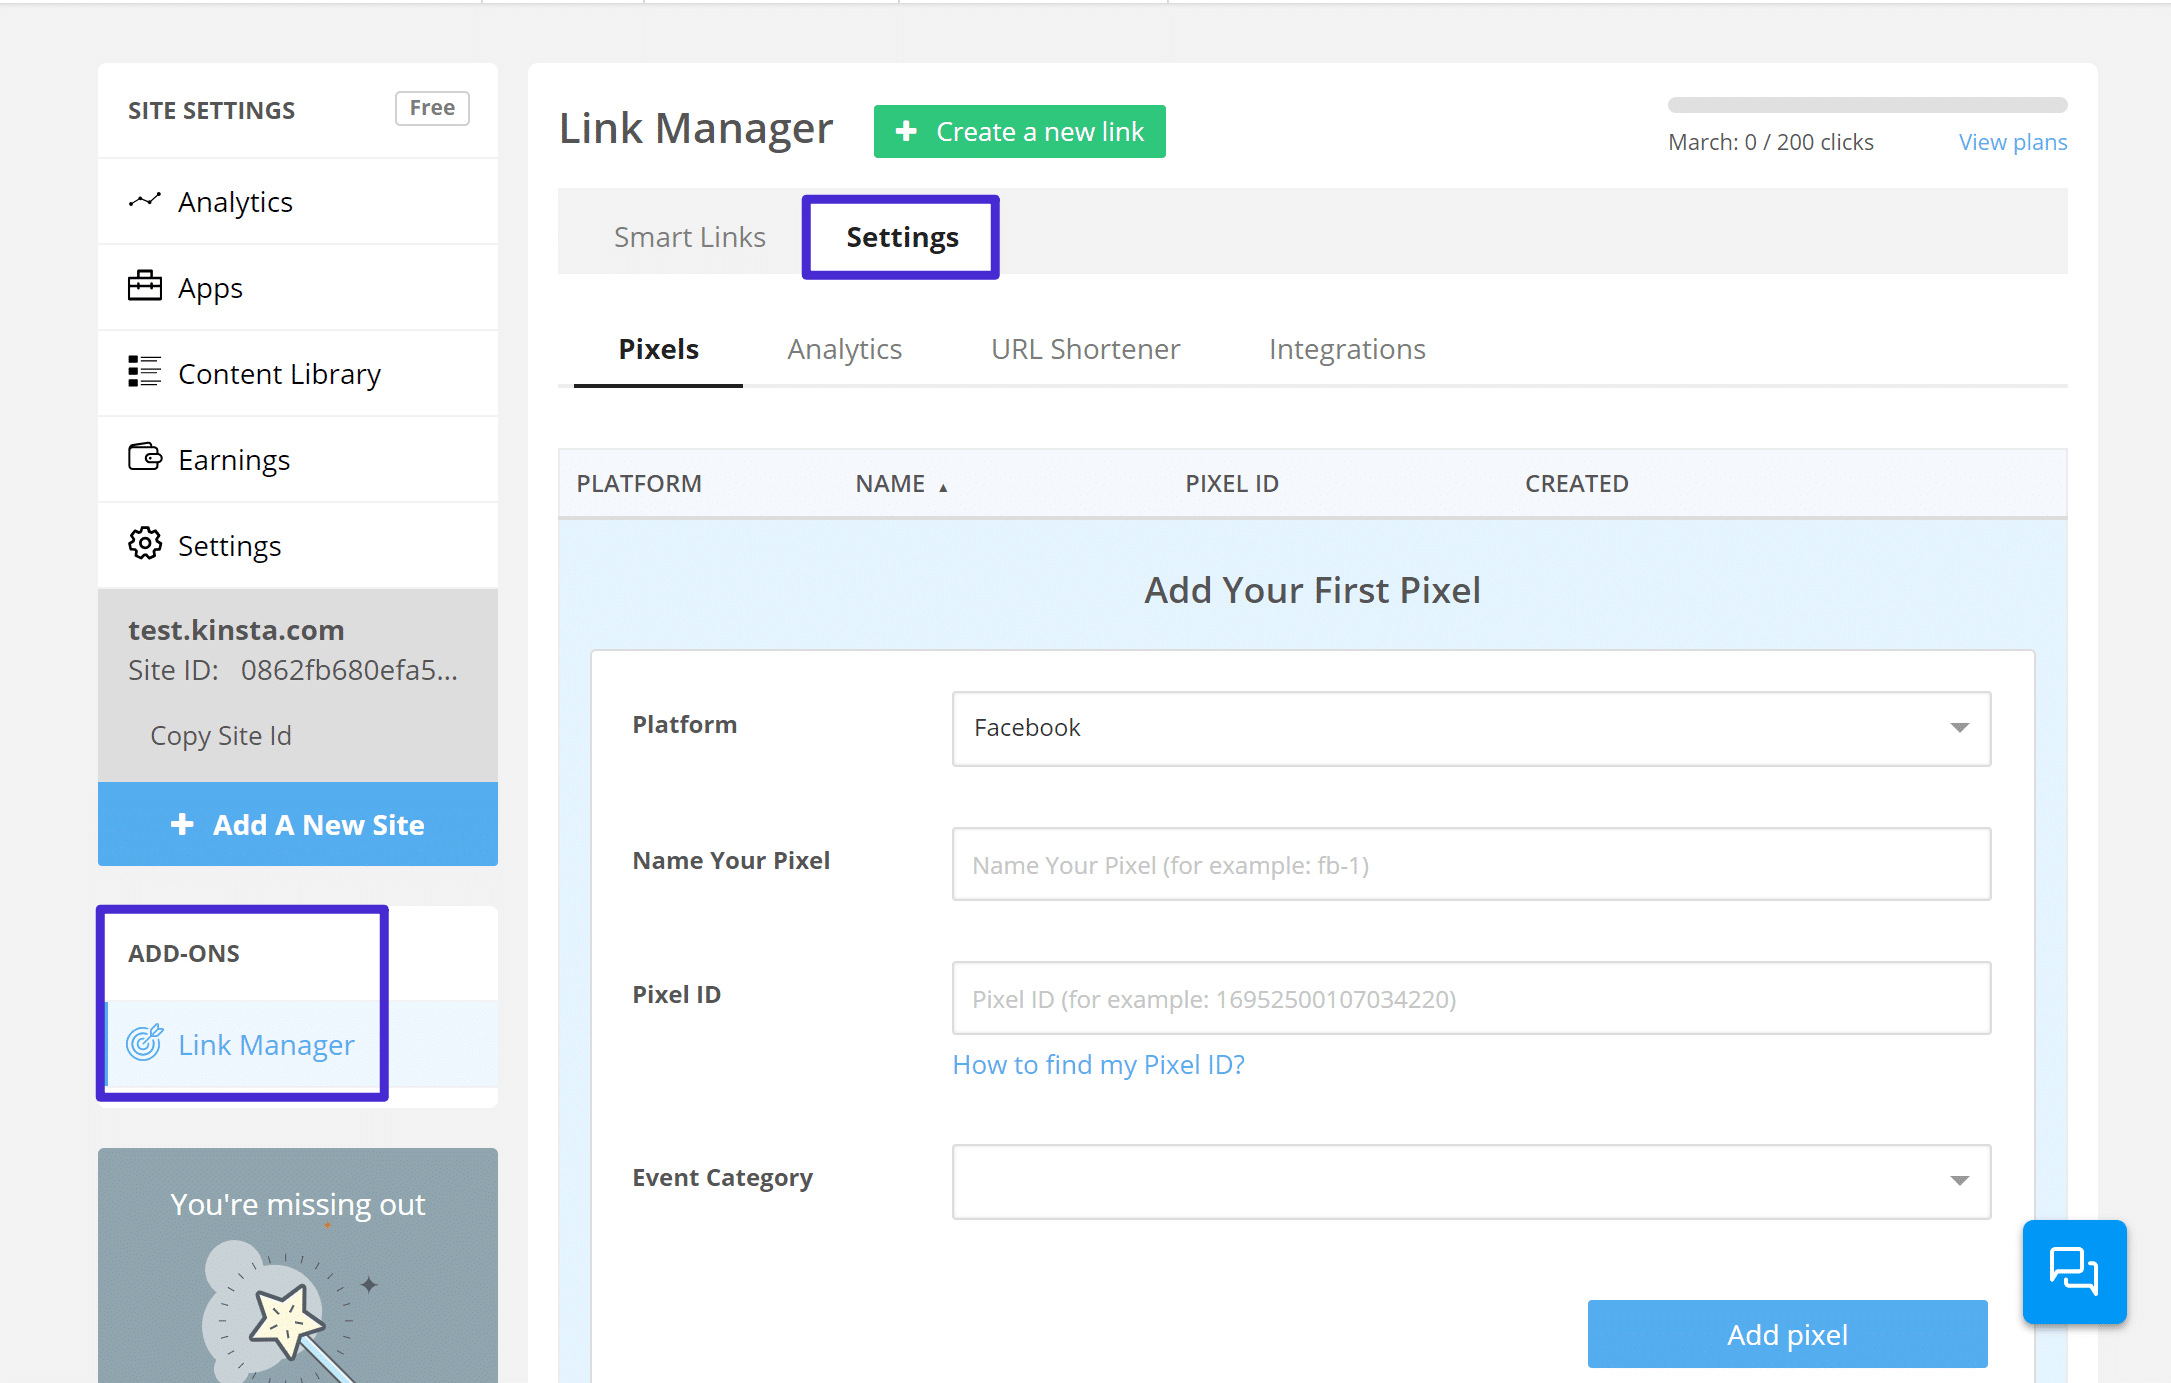Click the Add pixel button
Image resolution: width=2171 pixels, height=1383 pixels.
point(1788,1336)
